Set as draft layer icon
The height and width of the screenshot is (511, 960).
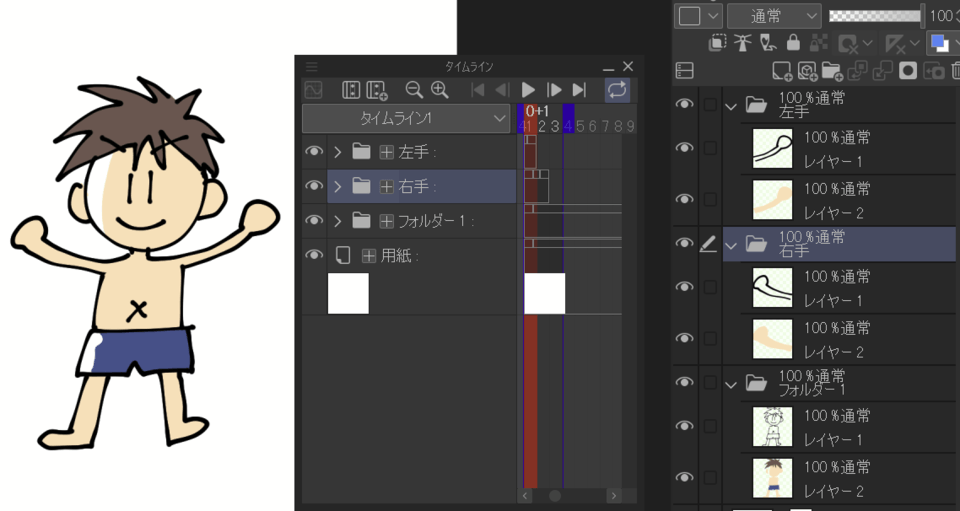[768, 42]
